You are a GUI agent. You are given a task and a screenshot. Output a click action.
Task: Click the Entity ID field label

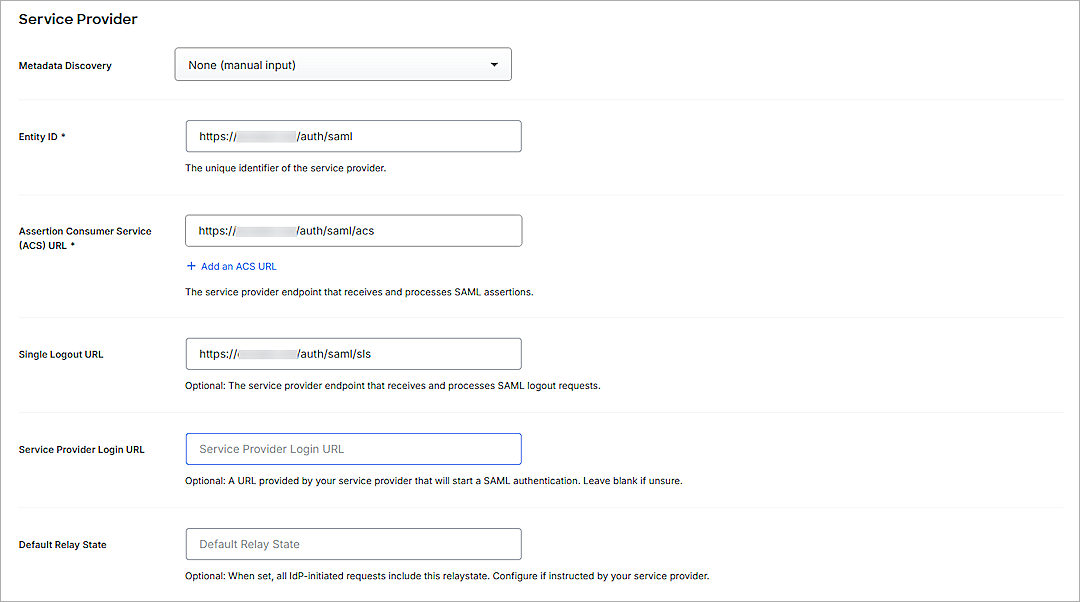[x=42, y=137]
